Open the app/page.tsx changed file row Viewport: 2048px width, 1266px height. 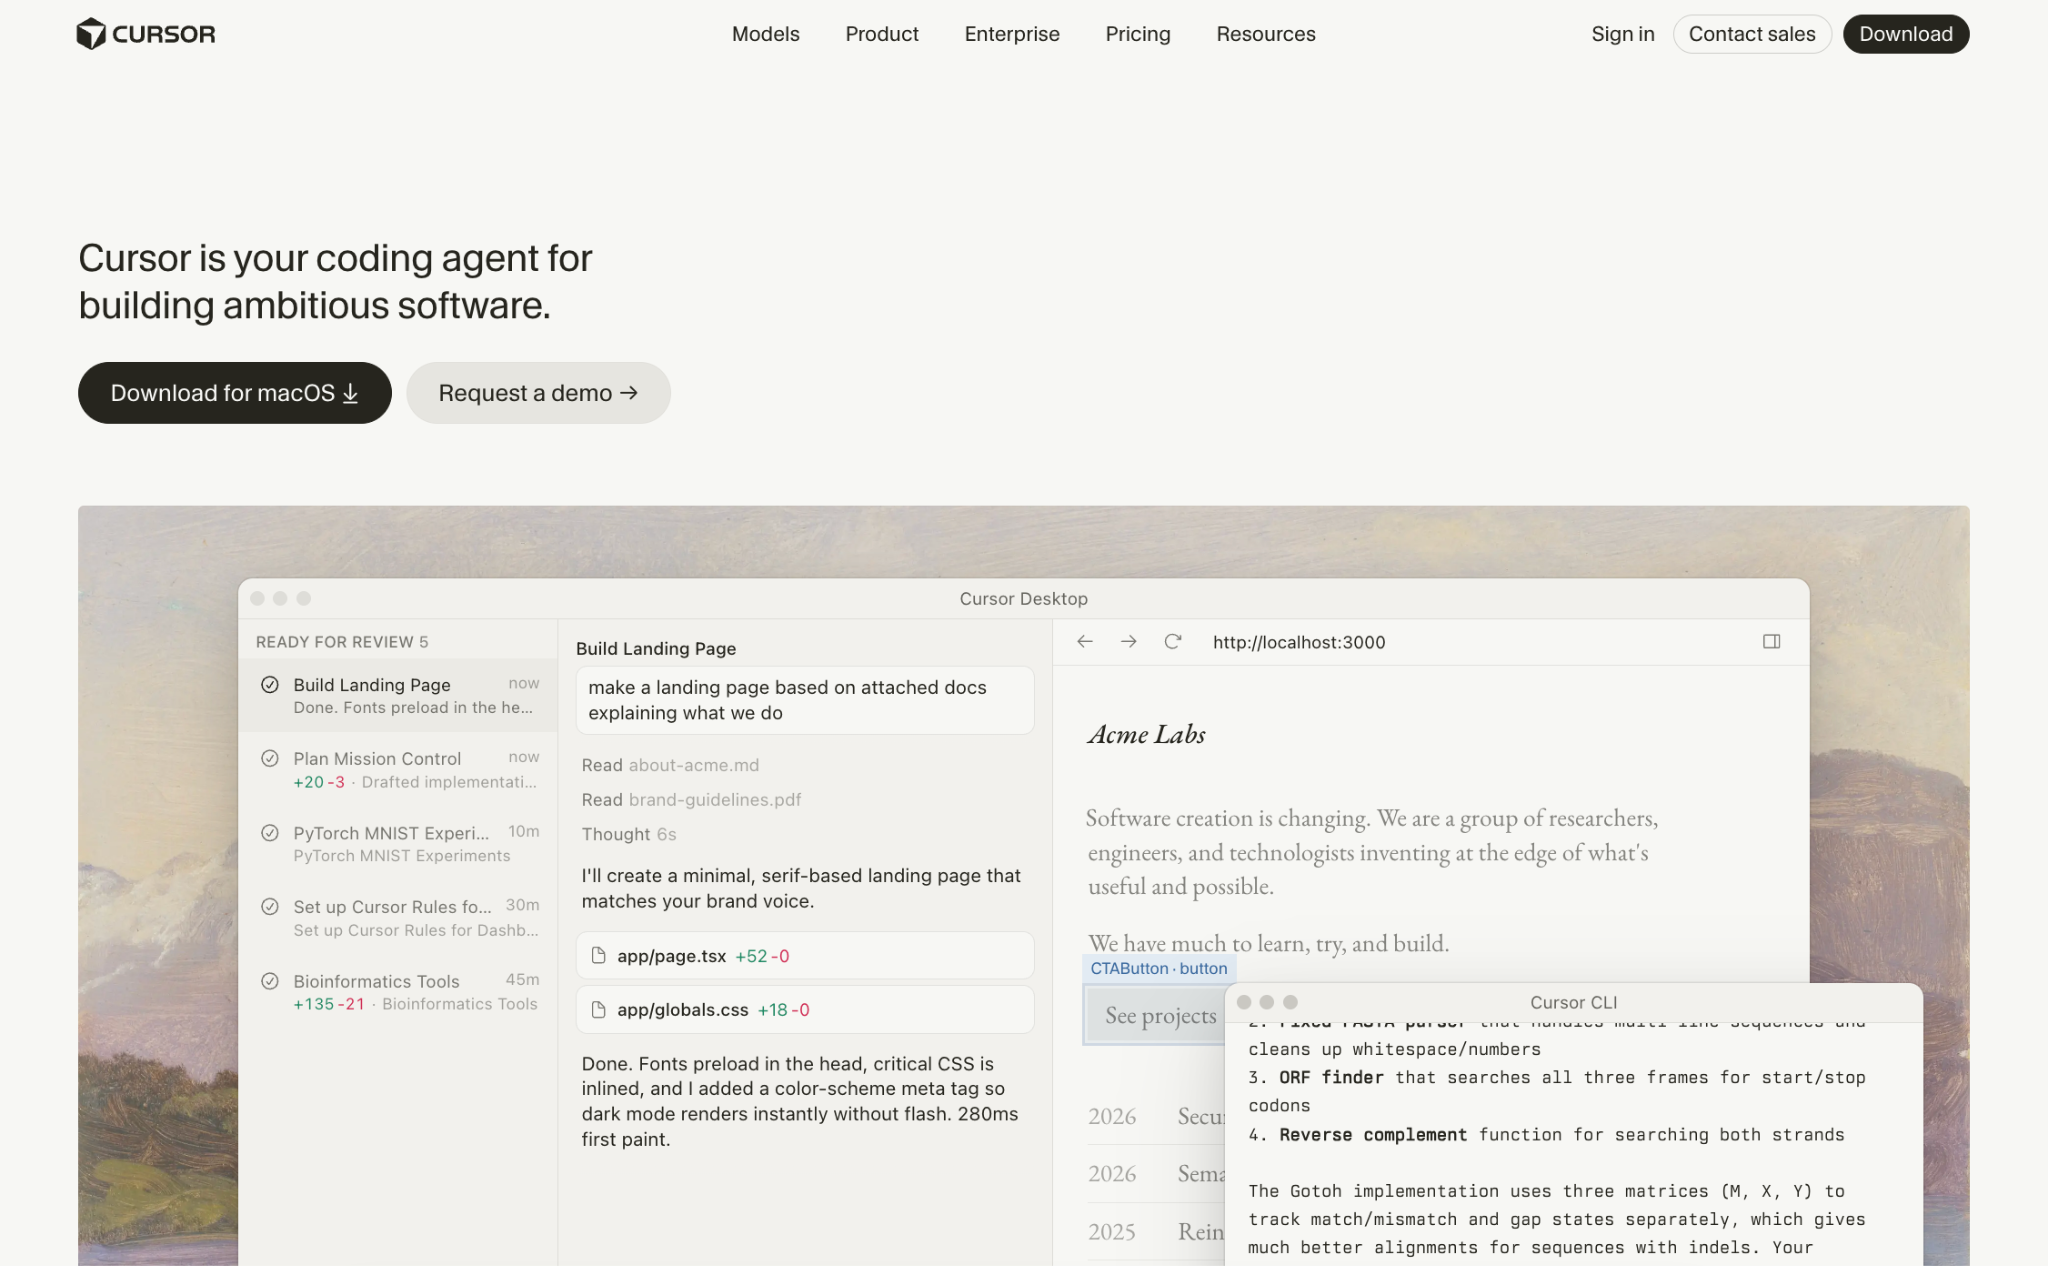coord(805,956)
